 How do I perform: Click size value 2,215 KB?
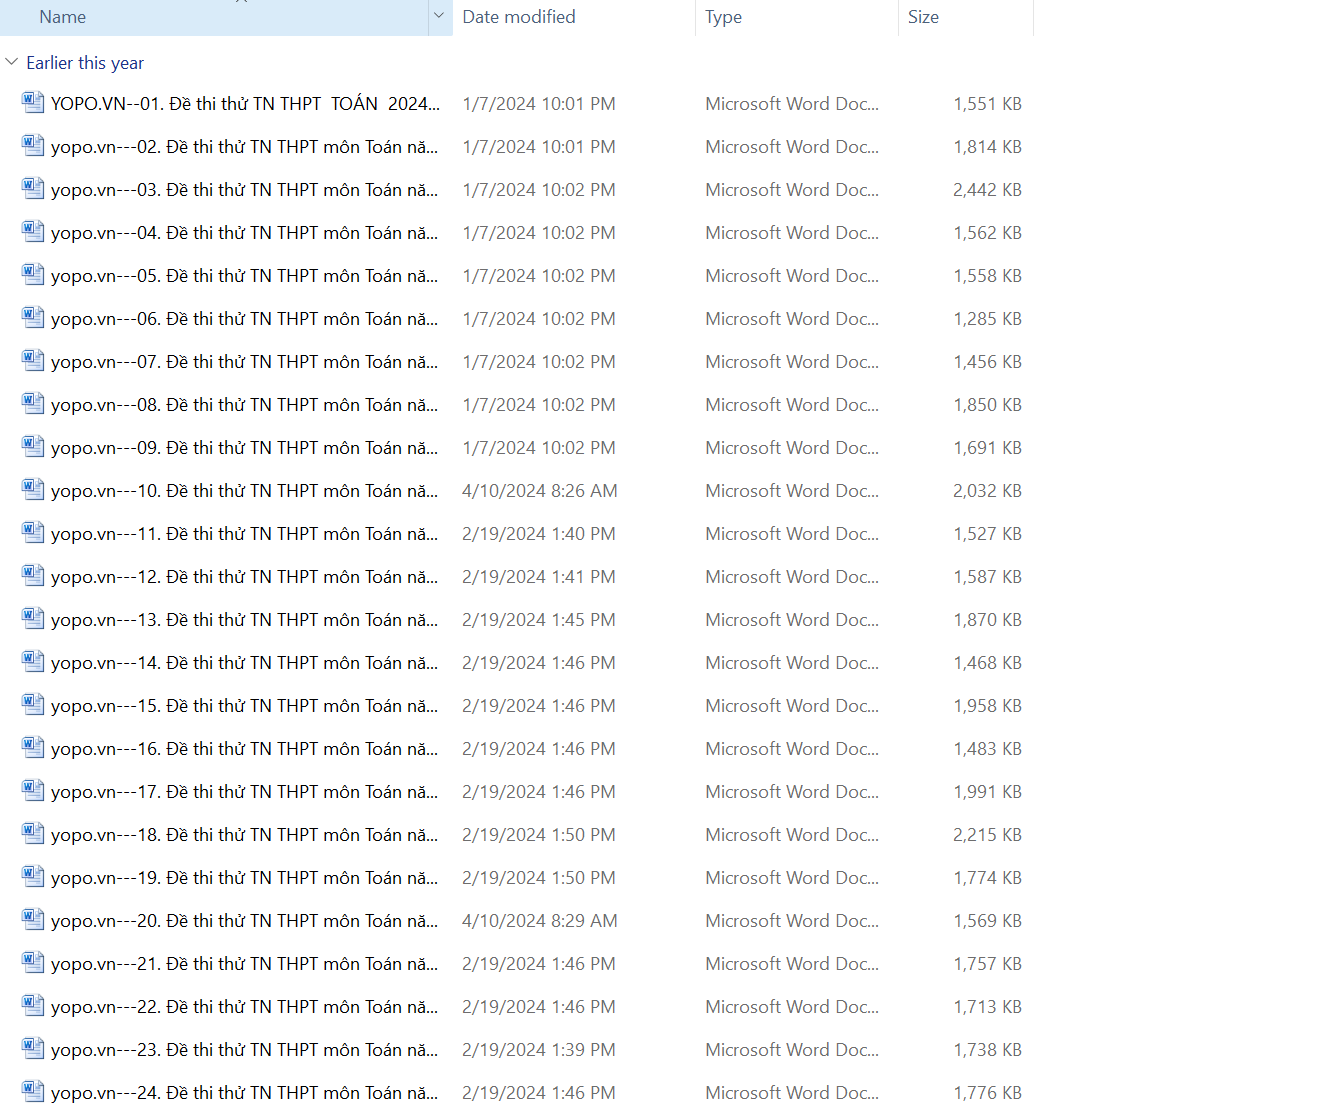click(987, 835)
